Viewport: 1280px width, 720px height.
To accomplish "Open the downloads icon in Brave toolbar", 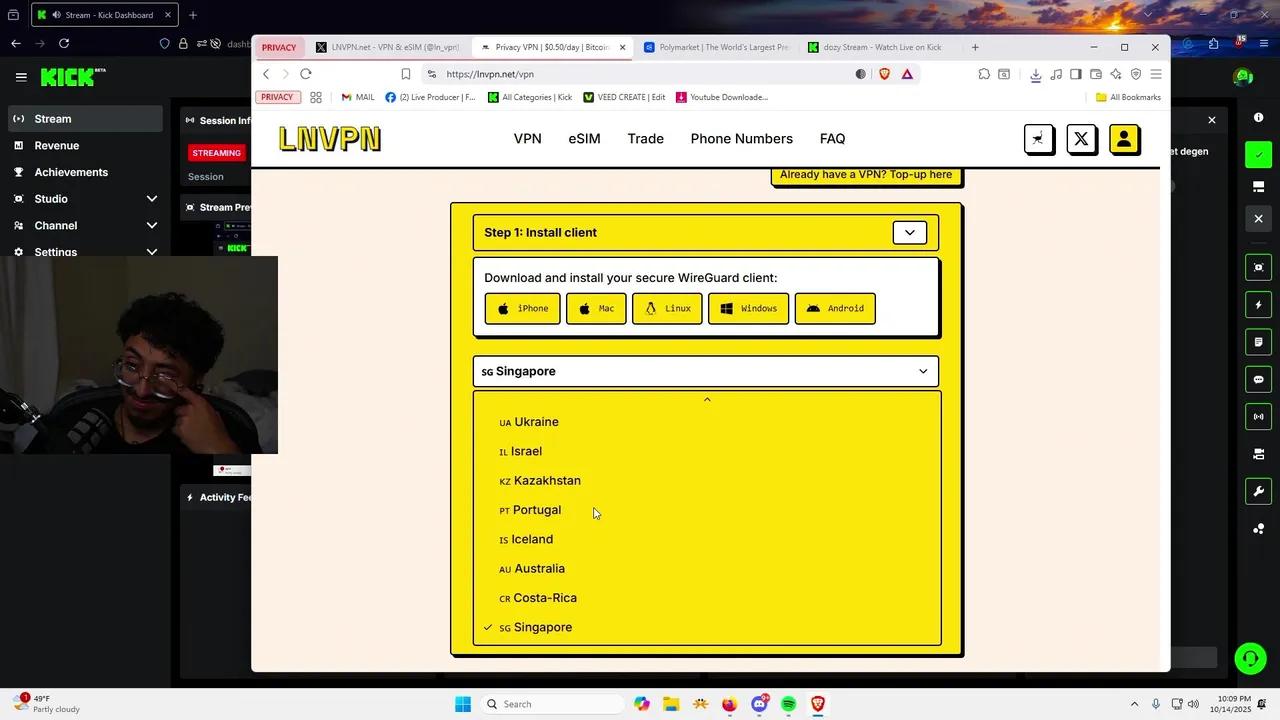I will point(1036,74).
